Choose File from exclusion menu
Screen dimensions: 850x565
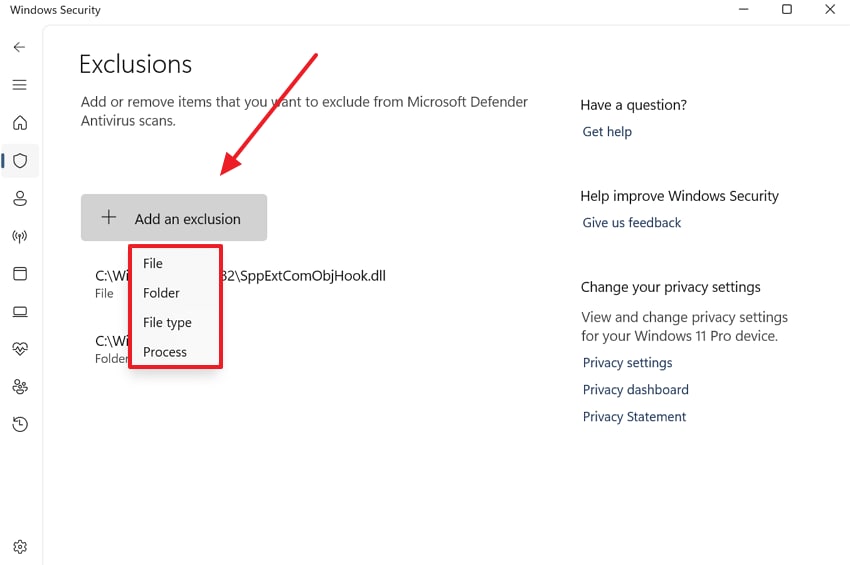tap(153, 264)
